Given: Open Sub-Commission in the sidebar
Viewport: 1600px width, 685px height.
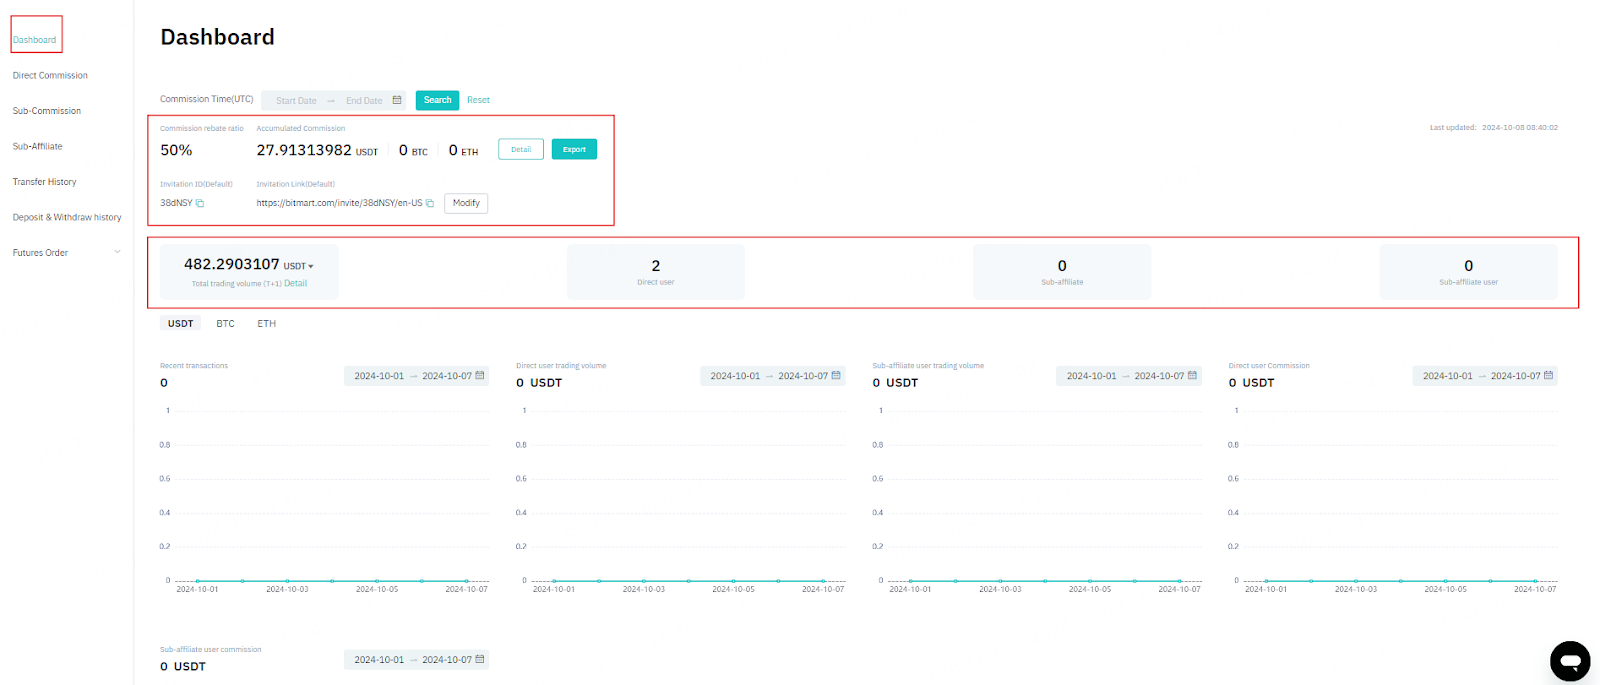Looking at the screenshot, I should [47, 111].
